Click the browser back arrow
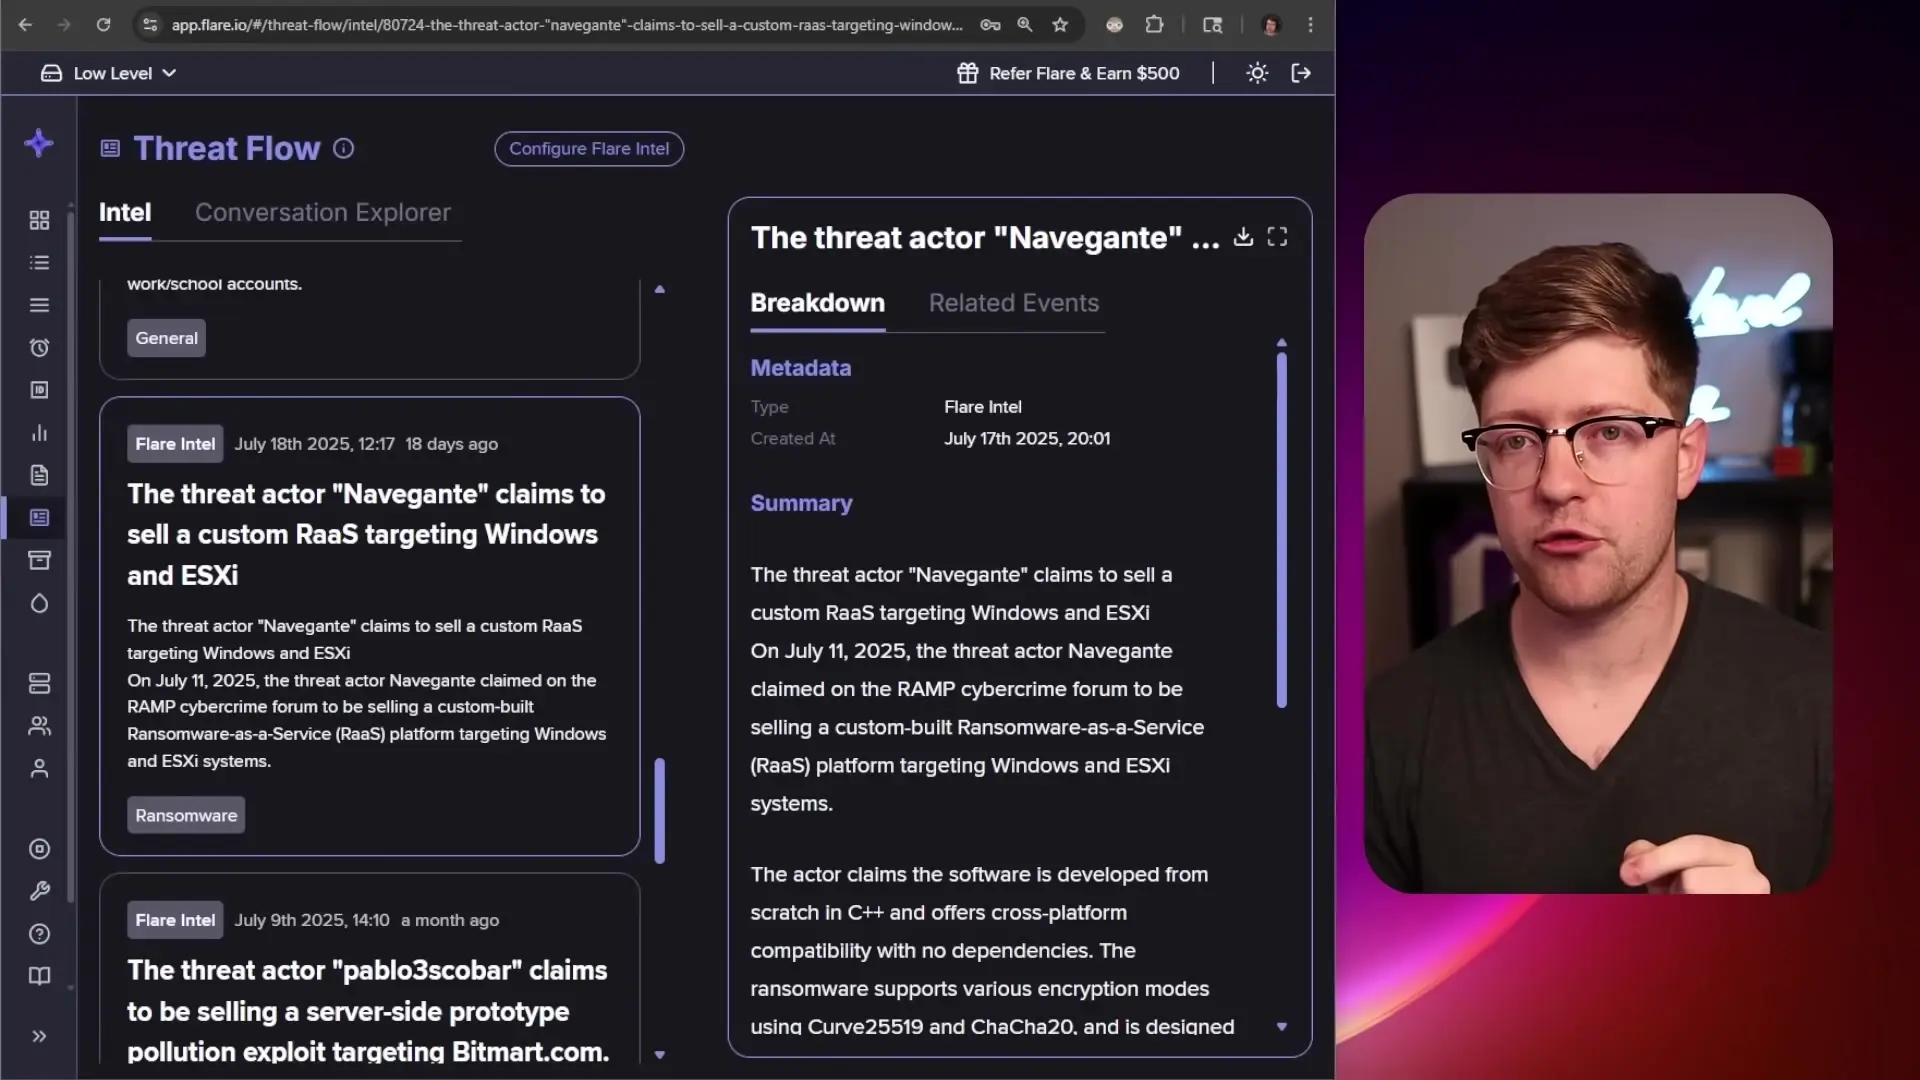This screenshot has height=1080, width=1920. pos(25,25)
